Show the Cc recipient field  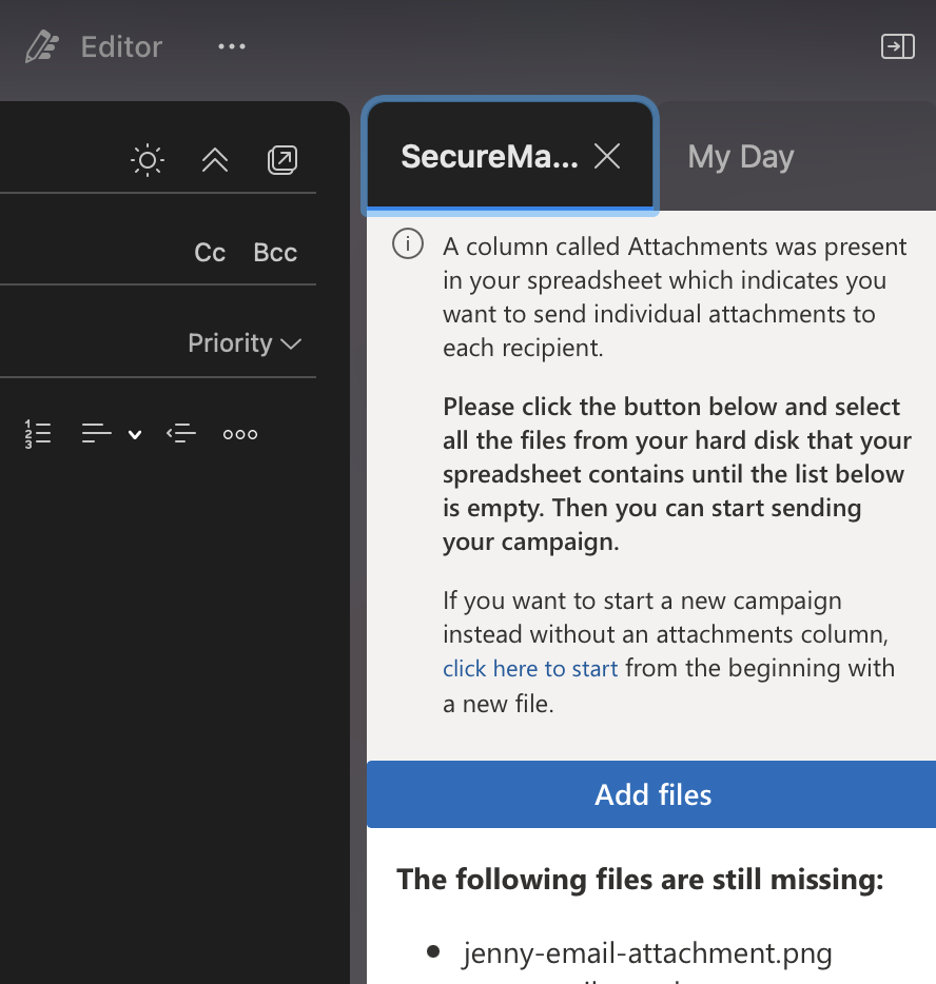(209, 252)
